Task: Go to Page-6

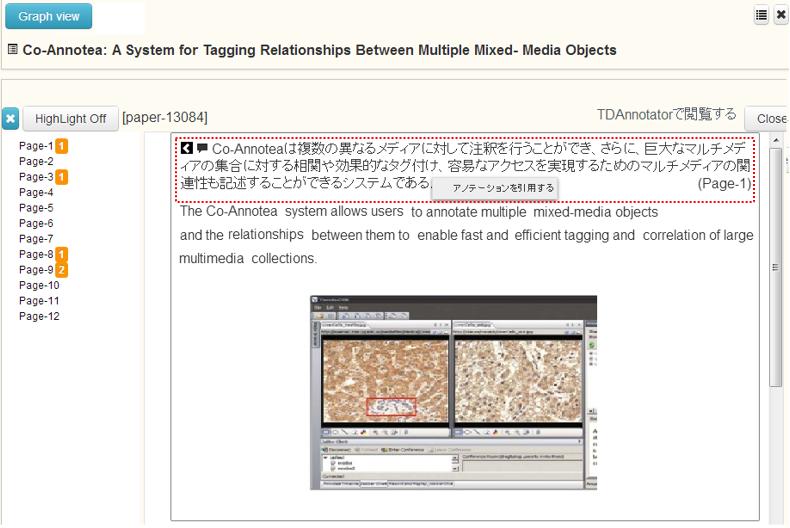Action: [36, 223]
